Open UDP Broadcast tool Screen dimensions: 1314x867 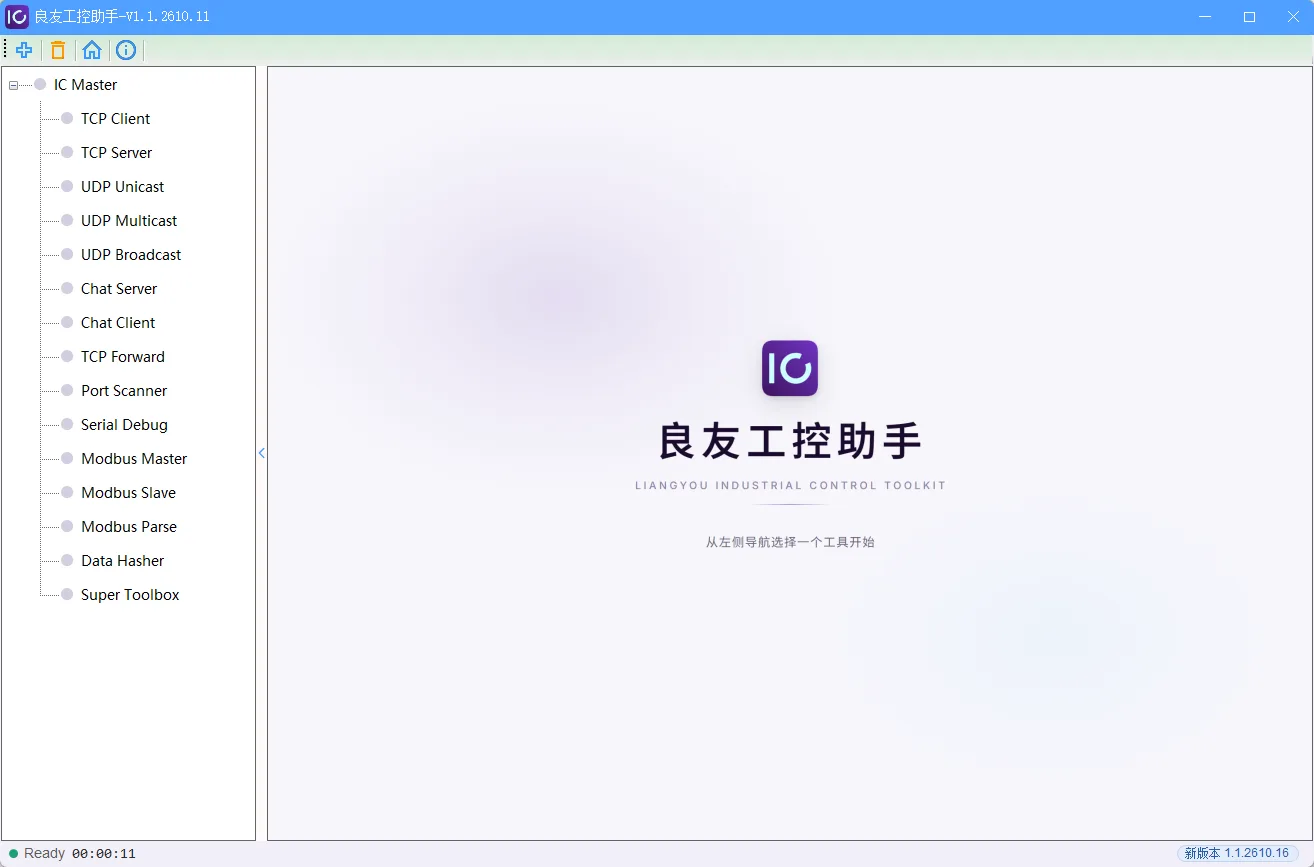click(131, 255)
